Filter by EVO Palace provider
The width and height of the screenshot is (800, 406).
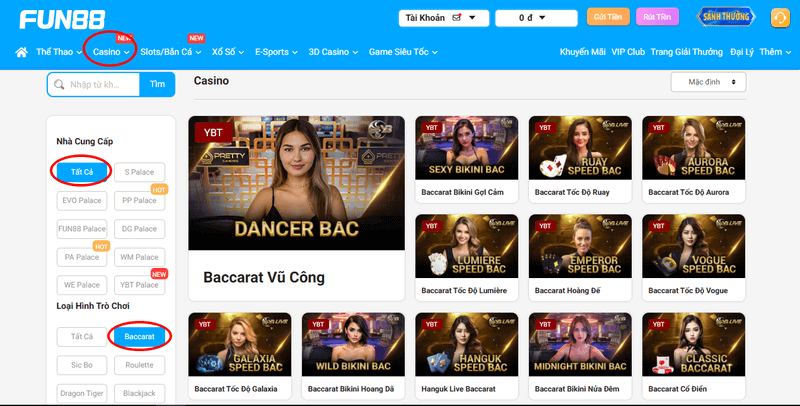click(82, 200)
